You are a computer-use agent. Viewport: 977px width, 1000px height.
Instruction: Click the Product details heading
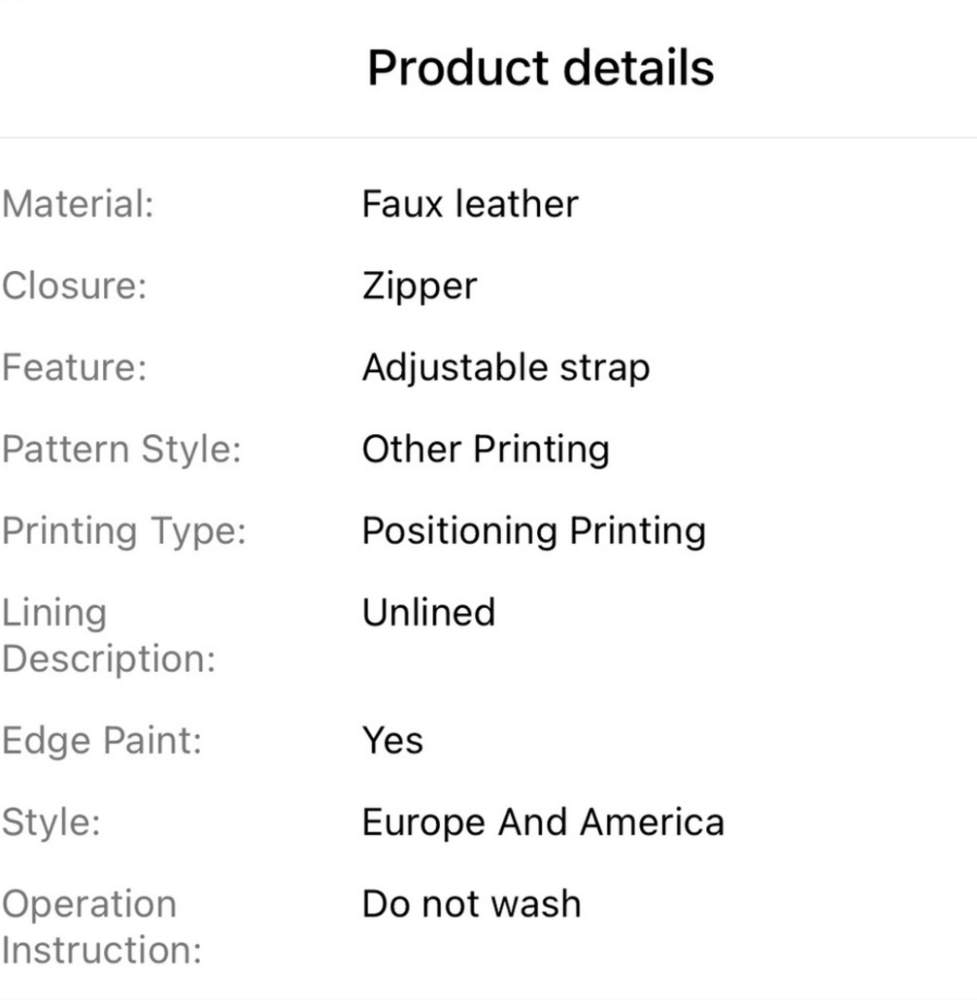[x=541, y=68]
